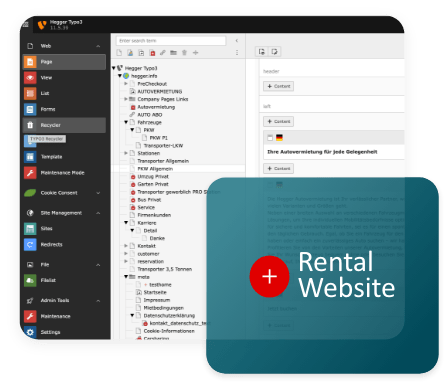448x386 pixels.
Task: Collapse the page tree panel chevron
Action: click(x=237, y=41)
